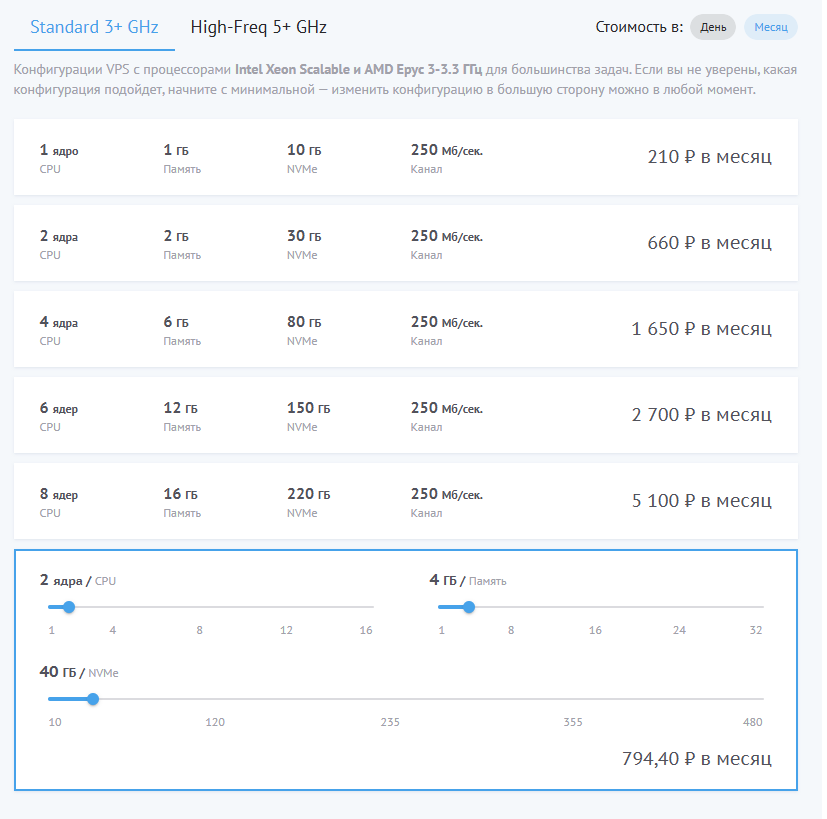Select the 8 ядер 5 100 ₽ plan
This screenshot has width=827, height=819.
(405, 502)
